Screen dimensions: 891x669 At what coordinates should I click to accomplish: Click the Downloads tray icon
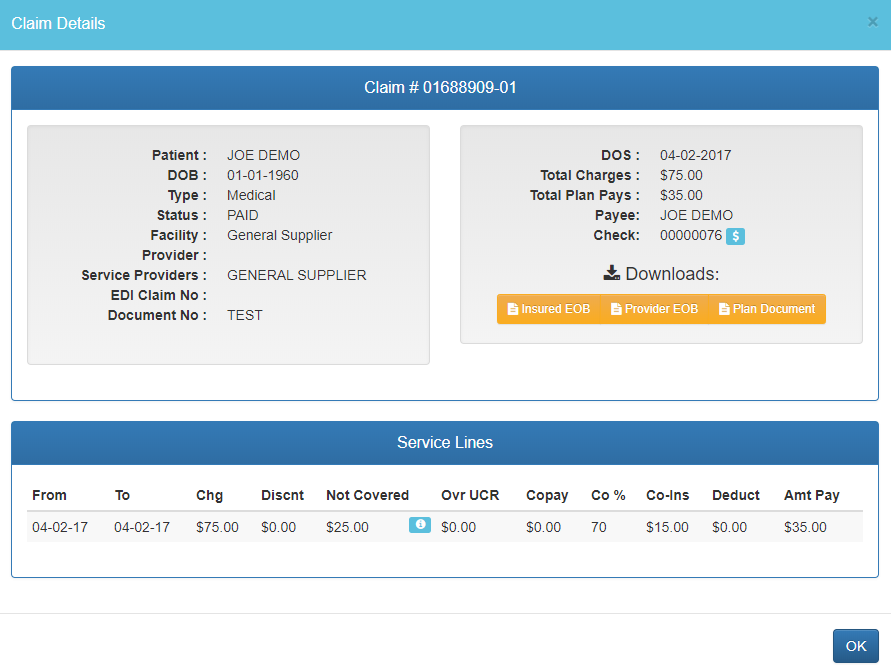tap(611, 273)
